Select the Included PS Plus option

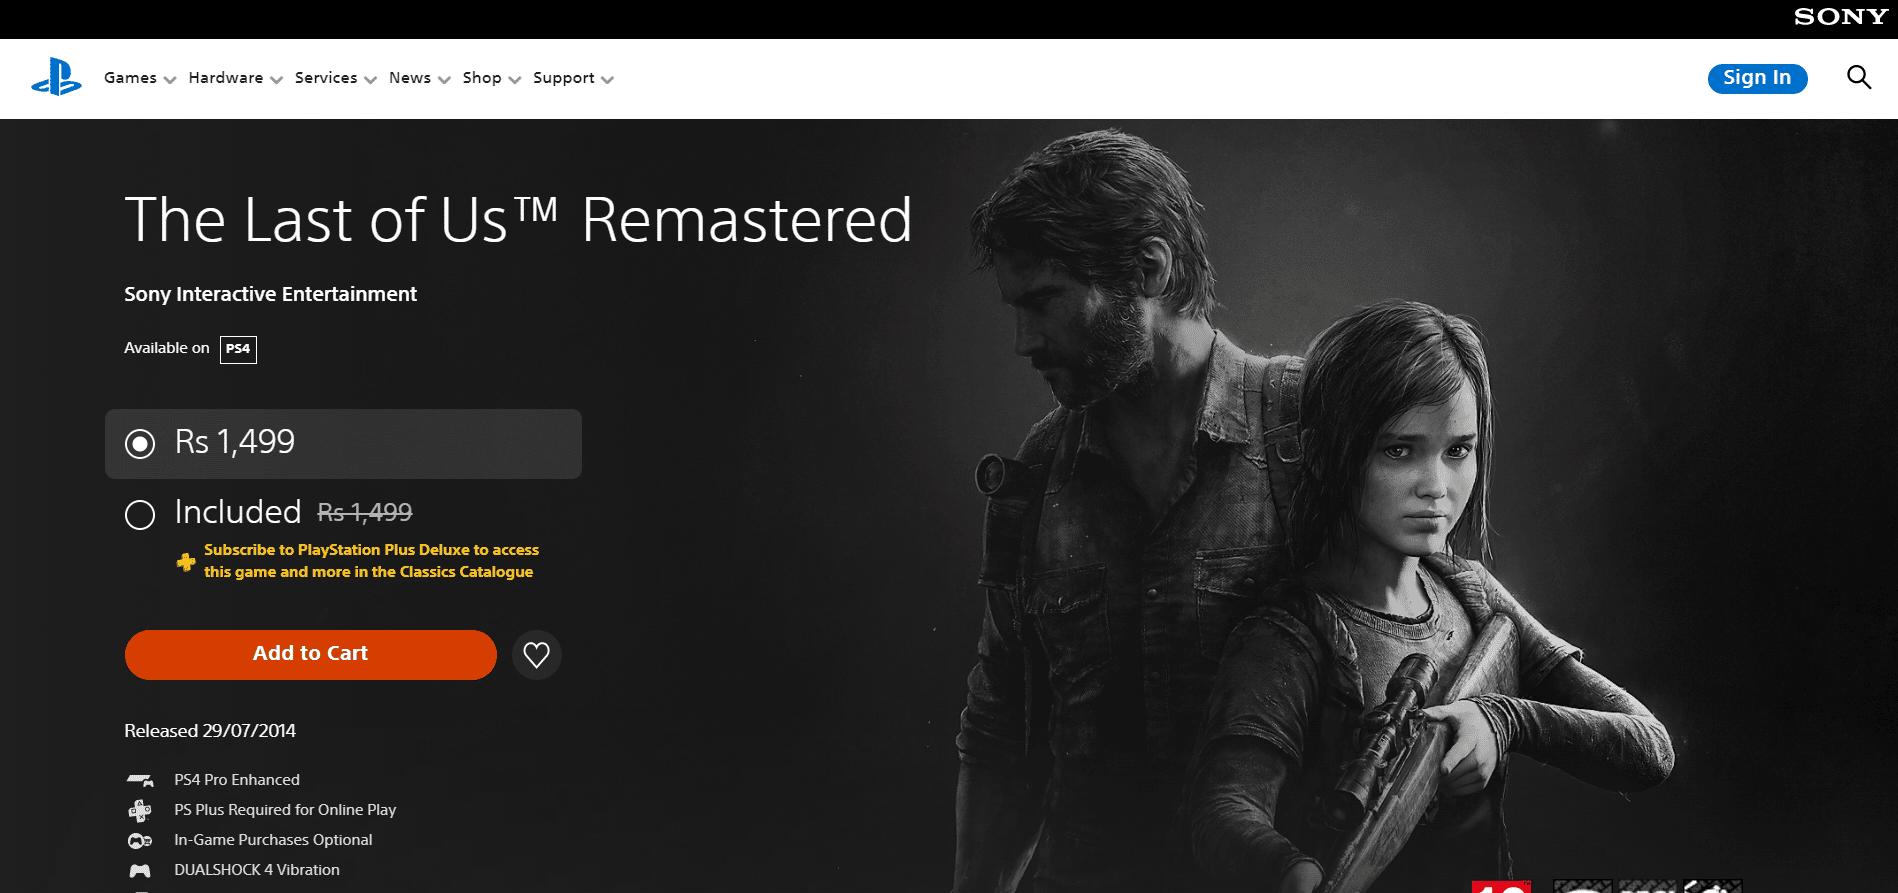point(140,515)
